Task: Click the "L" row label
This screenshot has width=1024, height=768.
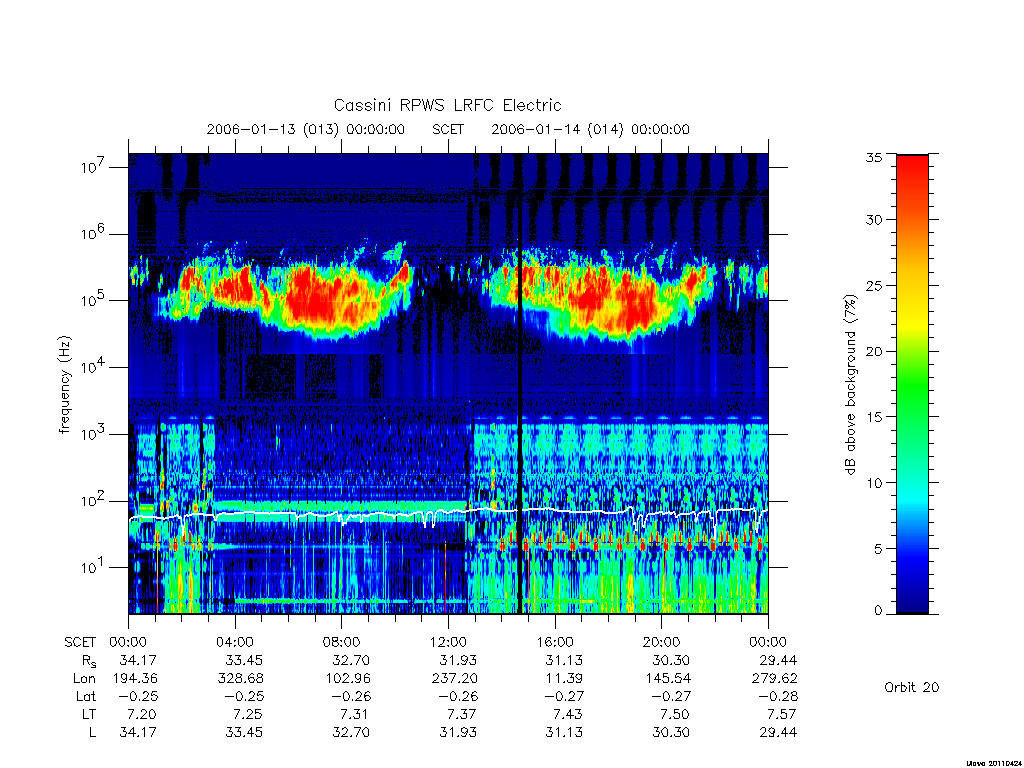Action: coord(93,733)
